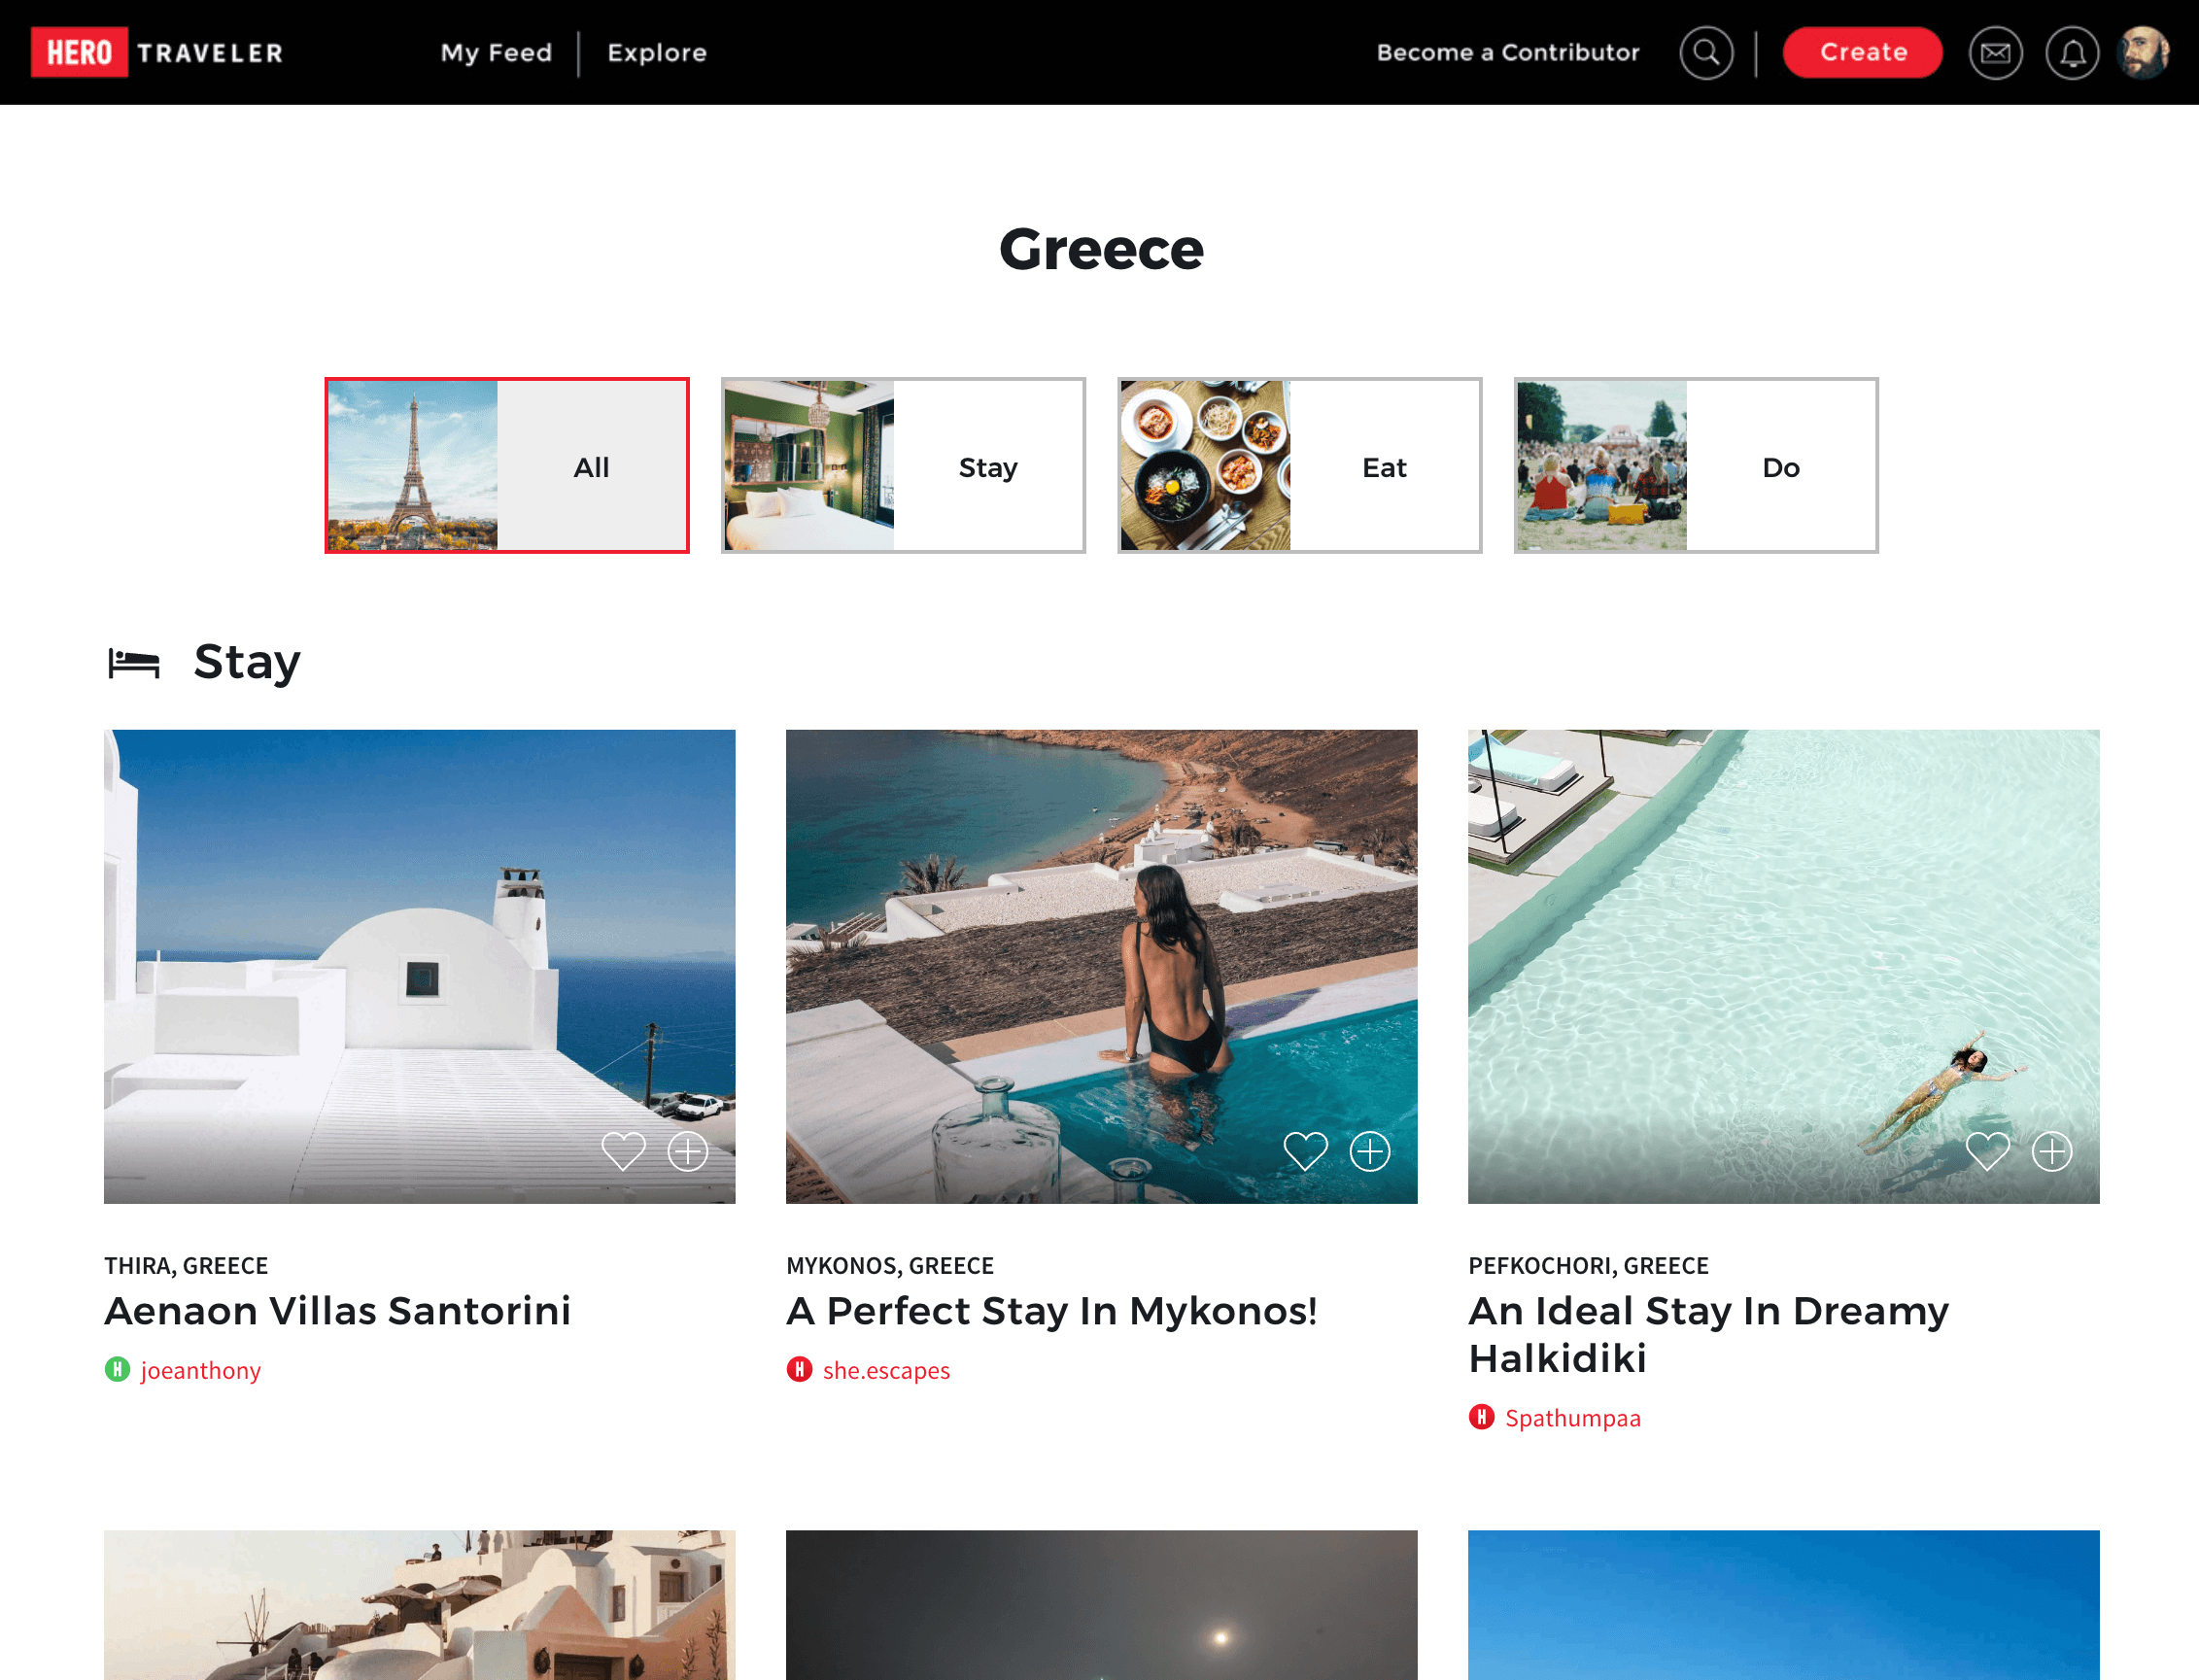The image size is (2199, 1680).
Task: Select the Stay category filter
Action: 903,466
